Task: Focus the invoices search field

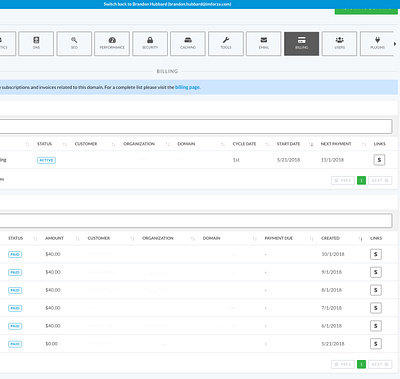Action: (196, 221)
